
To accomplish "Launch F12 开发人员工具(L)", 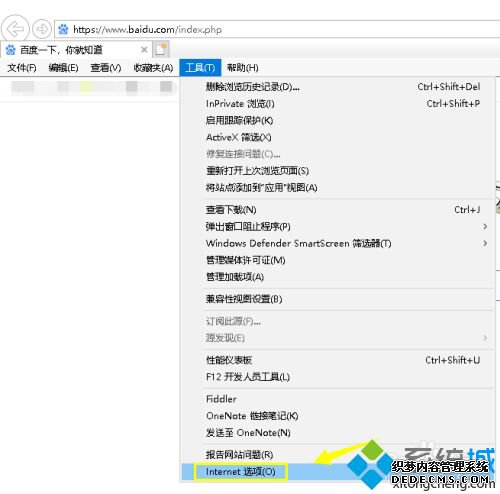I will pos(337,377).
